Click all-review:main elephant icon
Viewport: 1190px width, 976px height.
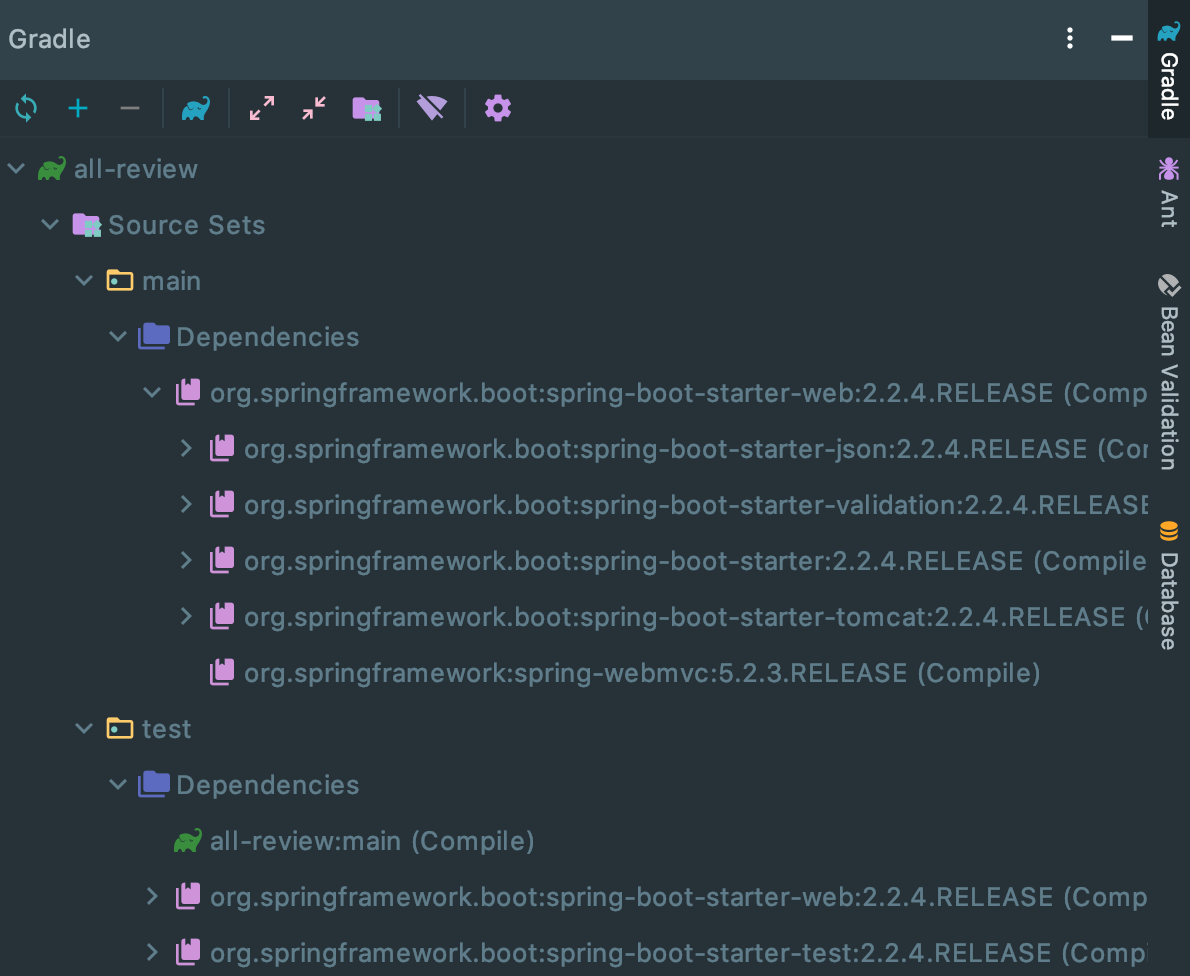pos(187,841)
